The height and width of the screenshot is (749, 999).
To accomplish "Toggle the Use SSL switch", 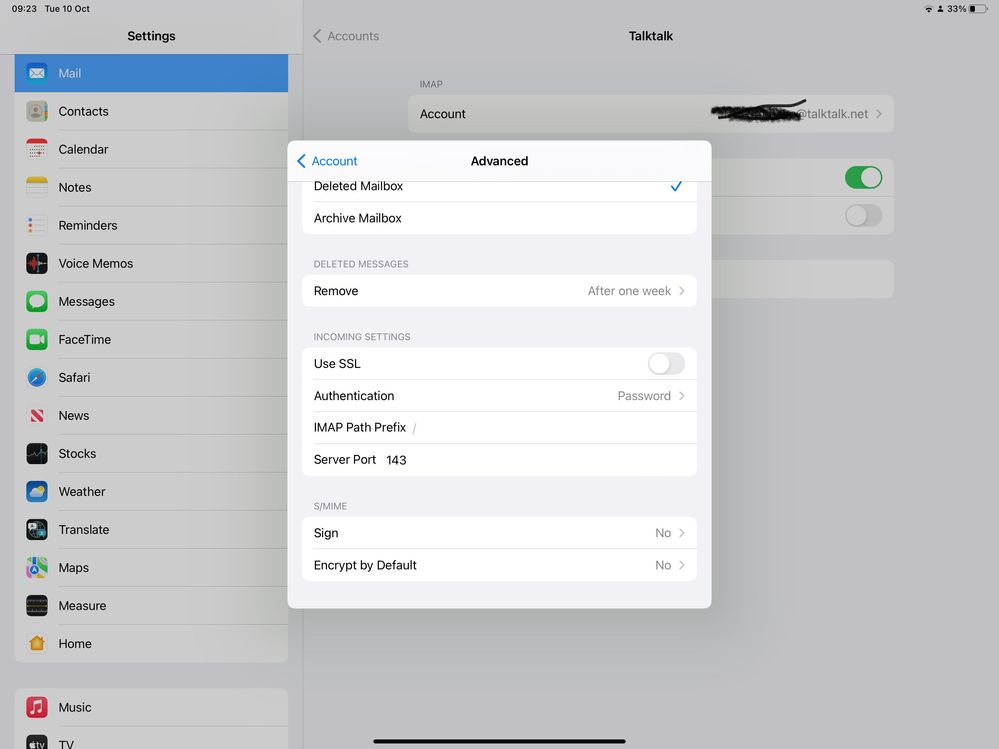I will tap(666, 364).
